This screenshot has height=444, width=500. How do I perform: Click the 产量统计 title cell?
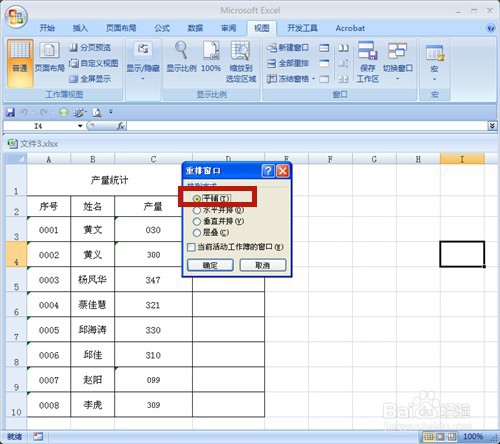coord(109,180)
